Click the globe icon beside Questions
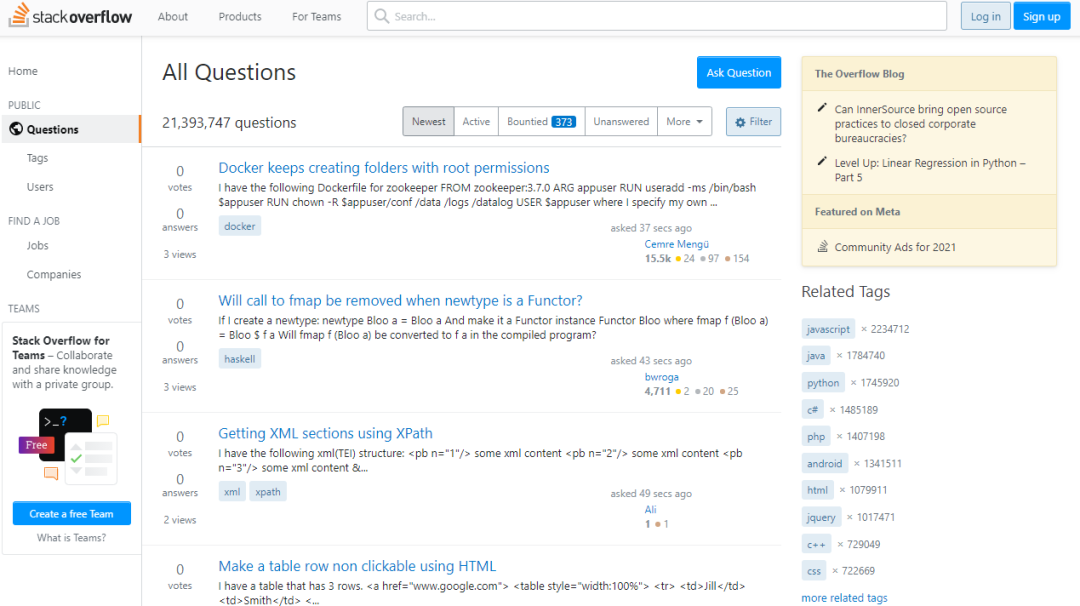This screenshot has width=1080, height=606. point(16,129)
